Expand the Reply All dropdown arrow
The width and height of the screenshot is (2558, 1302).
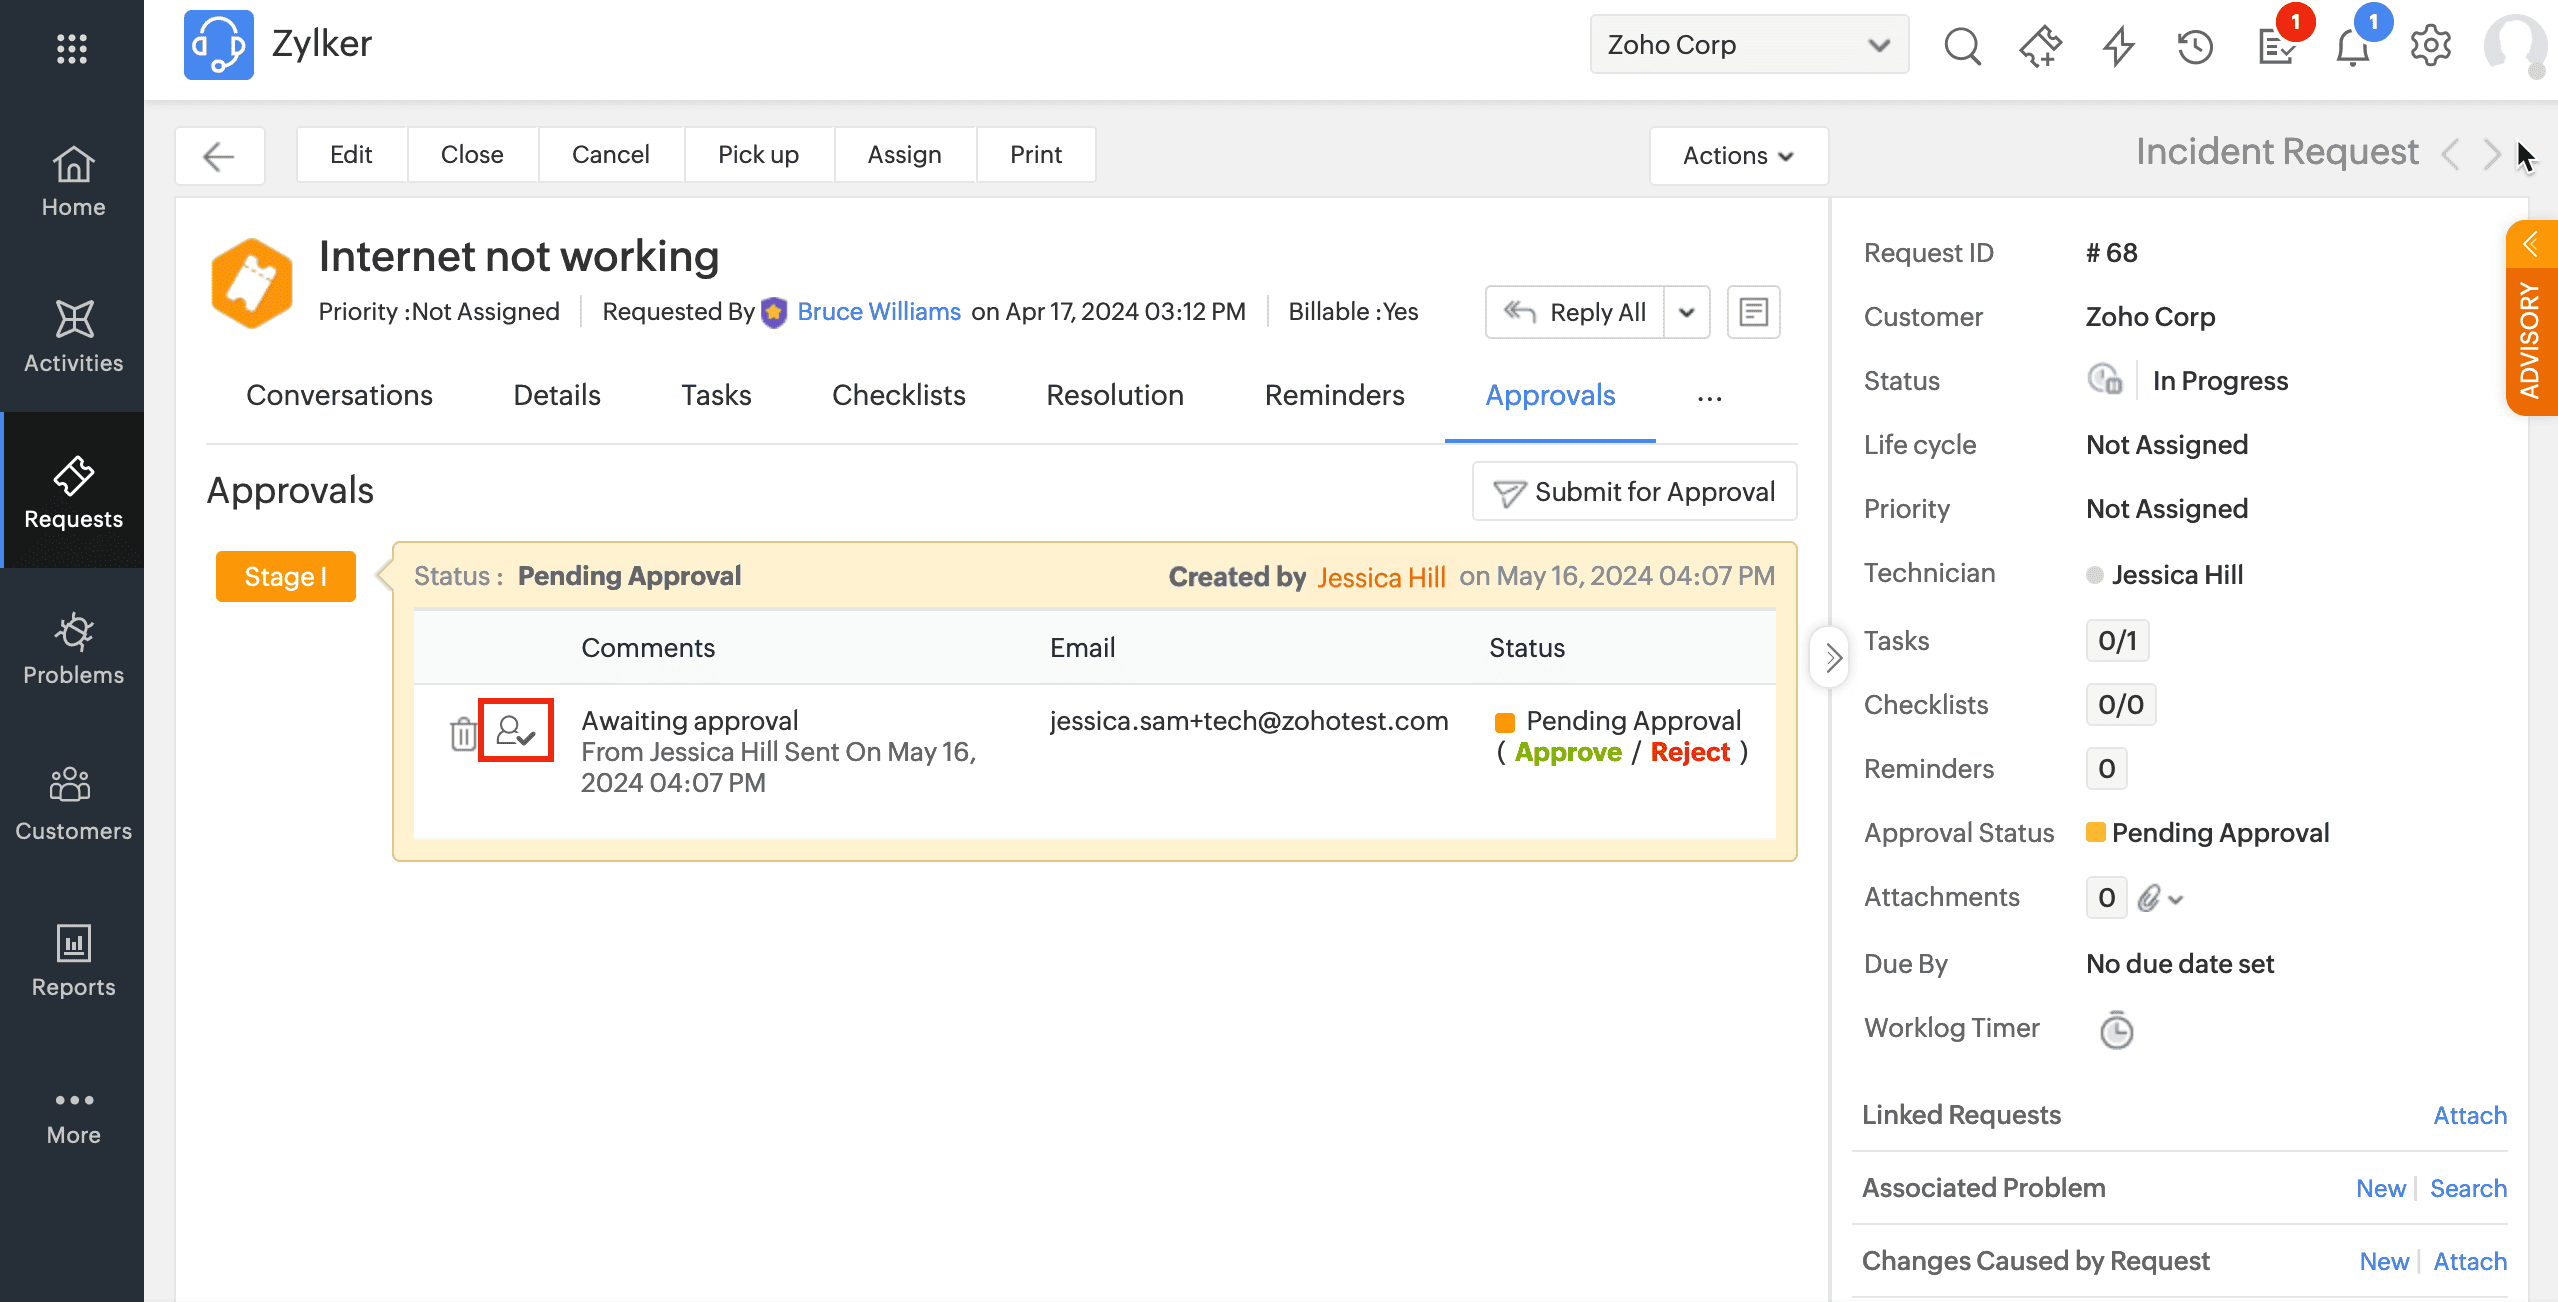coord(1687,312)
